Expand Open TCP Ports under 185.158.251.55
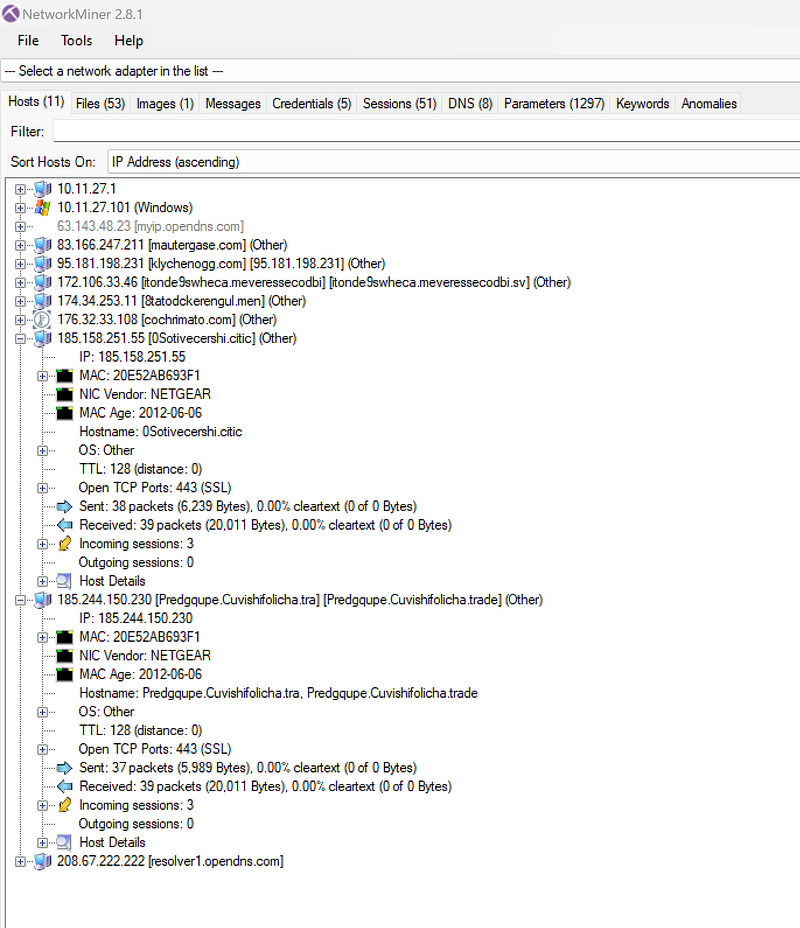This screenshot has height=928, width=800. coord(43,488)
